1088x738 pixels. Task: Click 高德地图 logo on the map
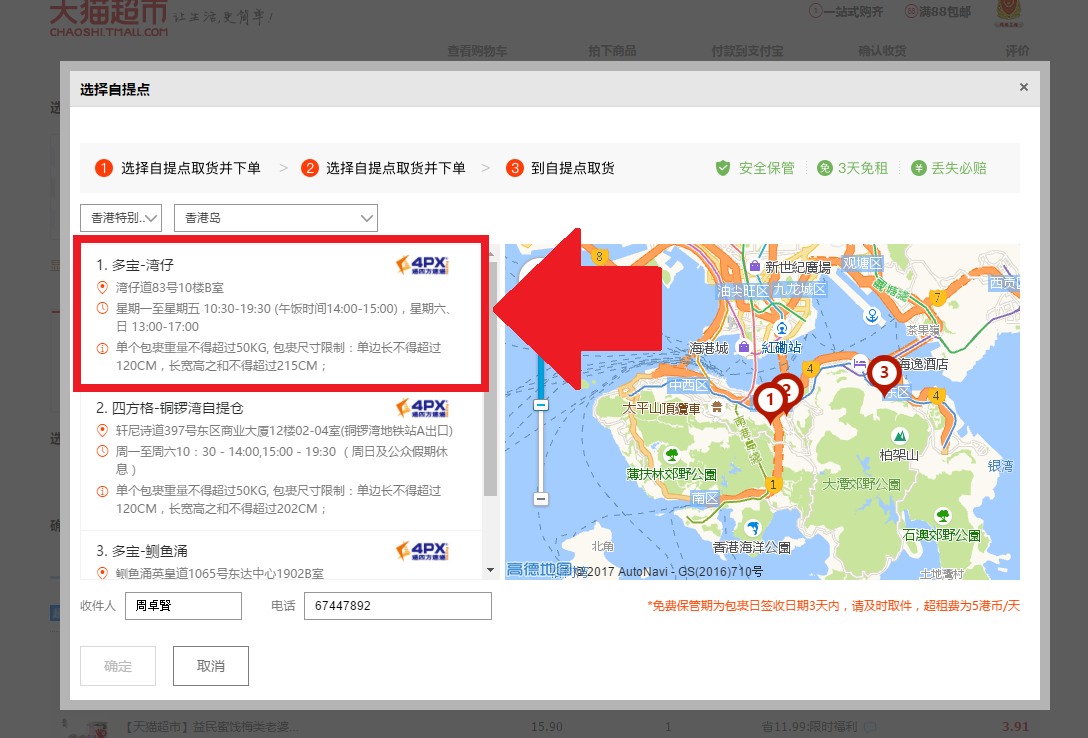click(x=540, y=569)
